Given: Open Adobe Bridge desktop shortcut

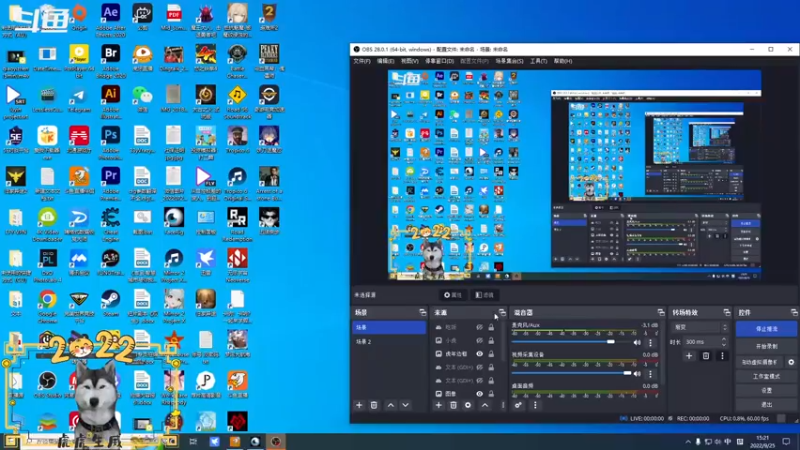Looking at the screenshot, I should tap(111, 61).
